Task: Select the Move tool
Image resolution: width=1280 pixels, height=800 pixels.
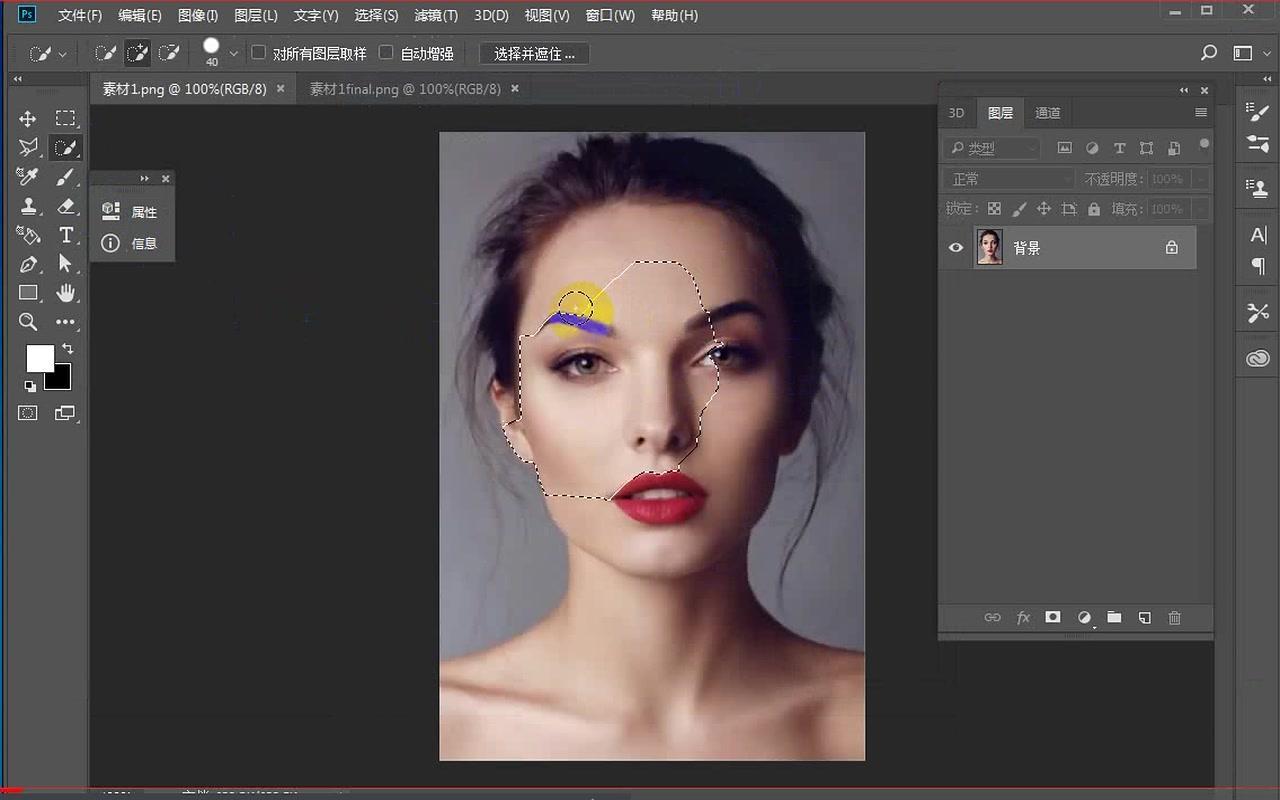Action: tap(28, 119)
